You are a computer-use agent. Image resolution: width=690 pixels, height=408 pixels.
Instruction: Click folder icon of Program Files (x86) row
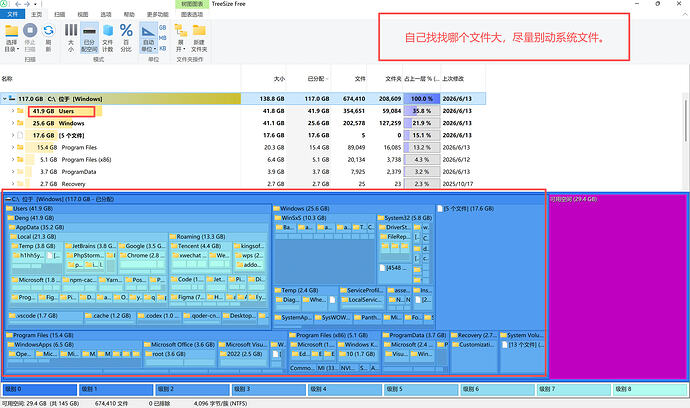coord(20,160)
